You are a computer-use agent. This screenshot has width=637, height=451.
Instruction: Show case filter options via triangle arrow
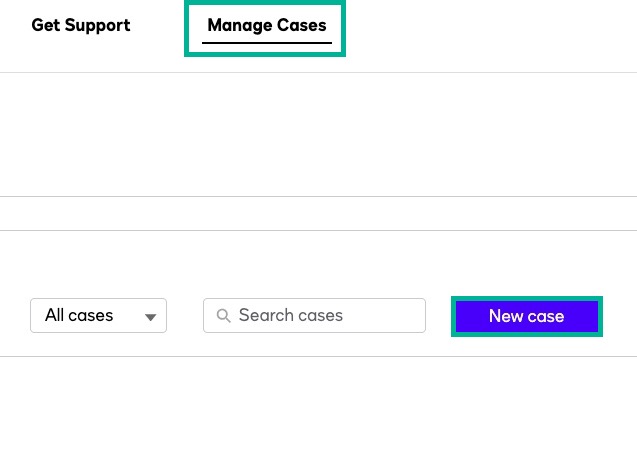point(151,317)
